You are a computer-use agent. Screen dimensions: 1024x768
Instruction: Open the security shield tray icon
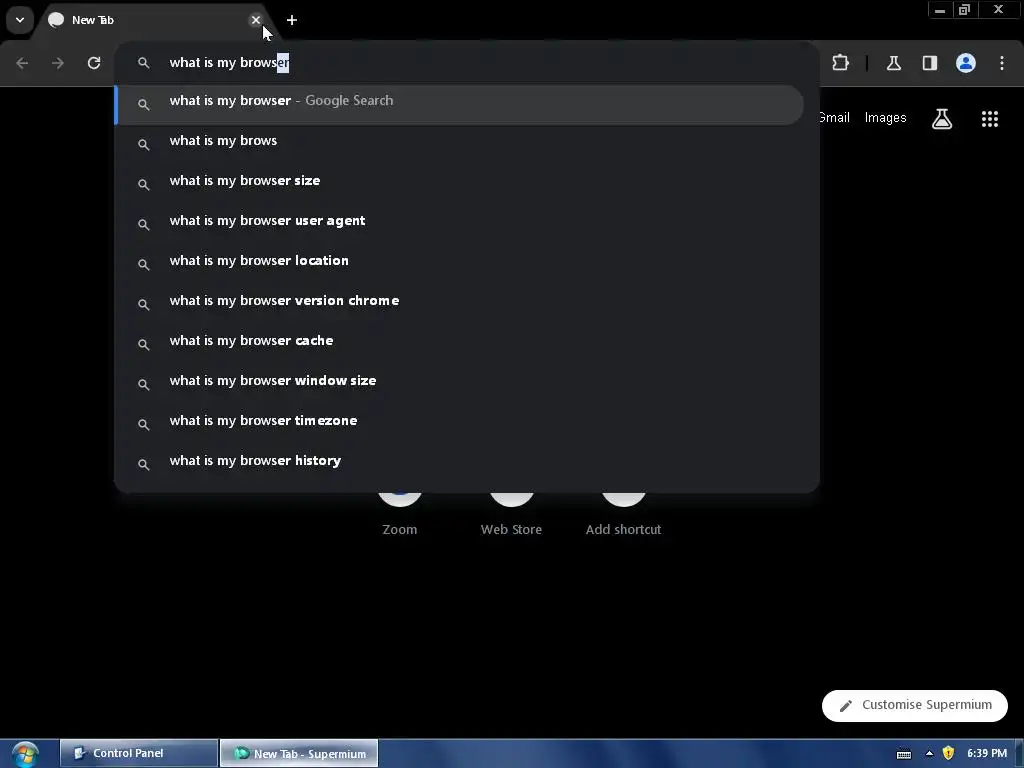pos(948,754)
